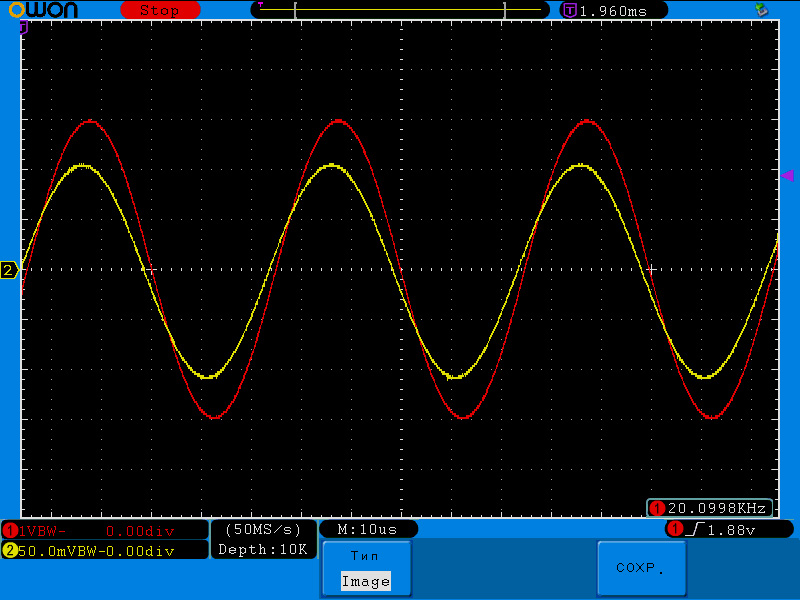Click the USB connection icon at top right
The image size is (800, 600).
point(762,9)
